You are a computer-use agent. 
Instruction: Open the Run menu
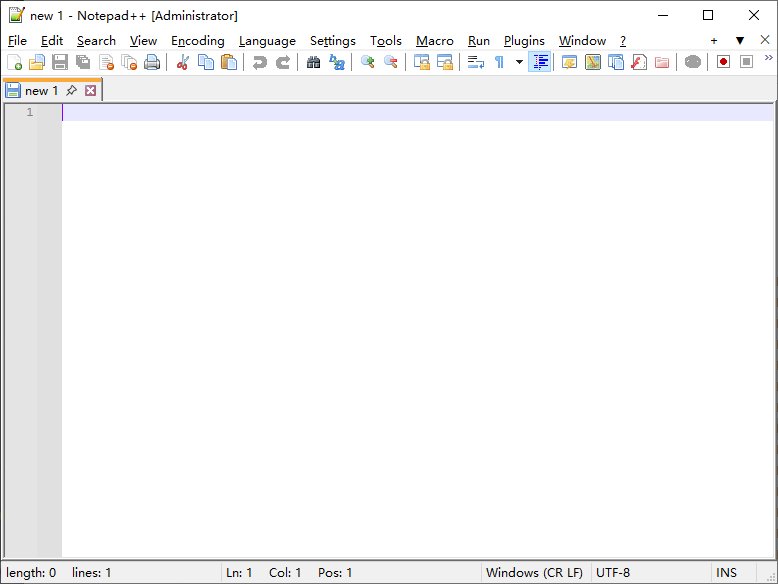click(478, 41)
